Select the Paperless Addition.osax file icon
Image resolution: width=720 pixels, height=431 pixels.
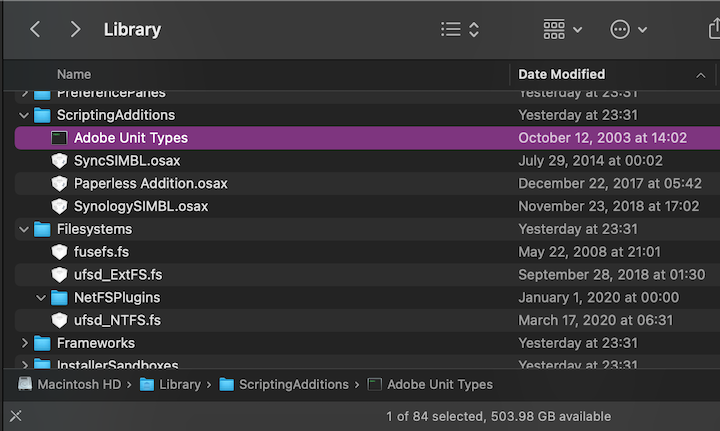(59, 184)
